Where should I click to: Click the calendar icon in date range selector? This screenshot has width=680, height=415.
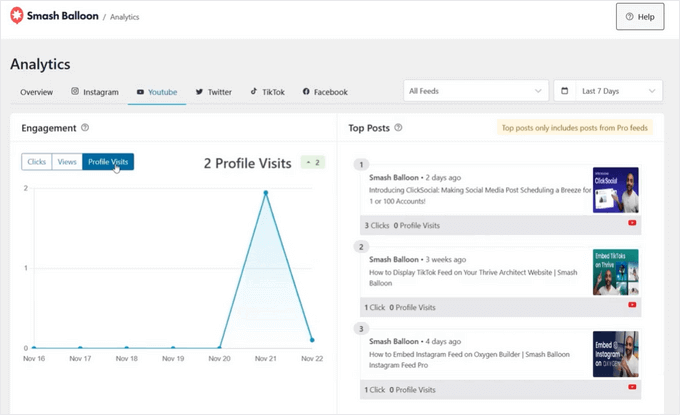point(566,91)
